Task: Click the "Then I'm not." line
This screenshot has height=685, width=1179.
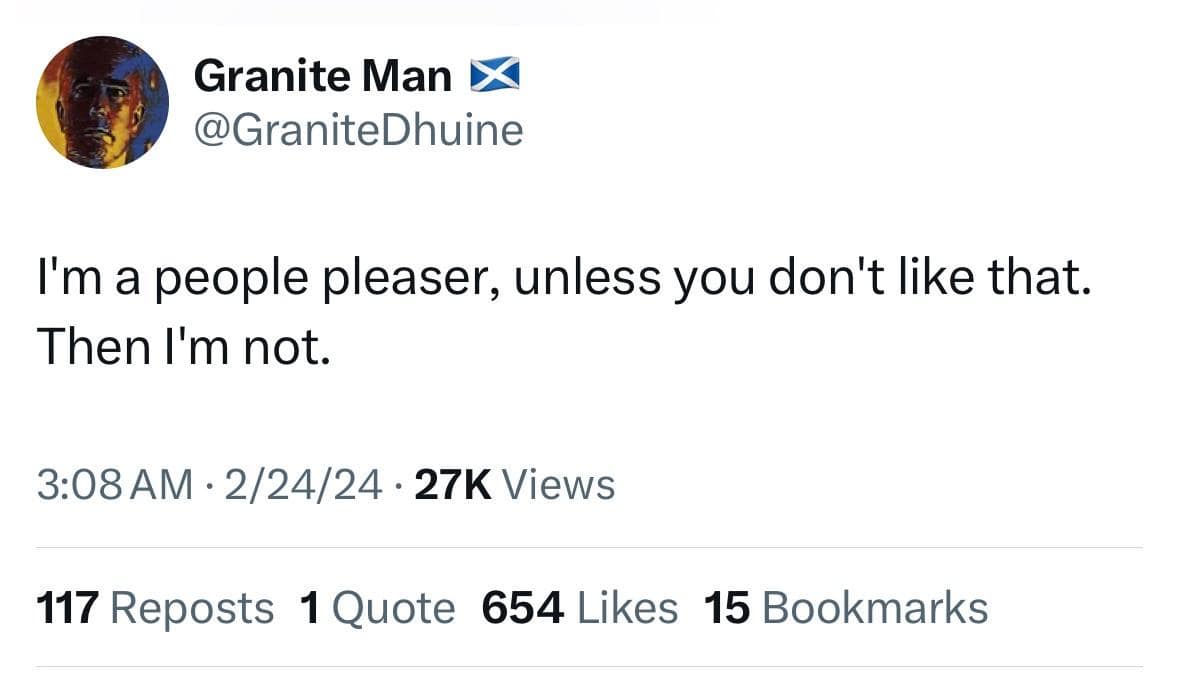Action: click(183, 345)
